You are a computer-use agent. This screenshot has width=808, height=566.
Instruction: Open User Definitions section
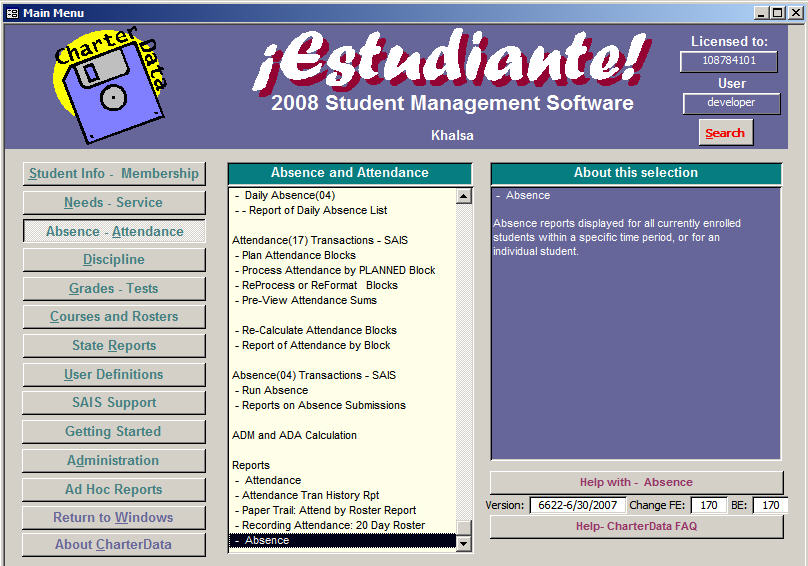[114, 374]
